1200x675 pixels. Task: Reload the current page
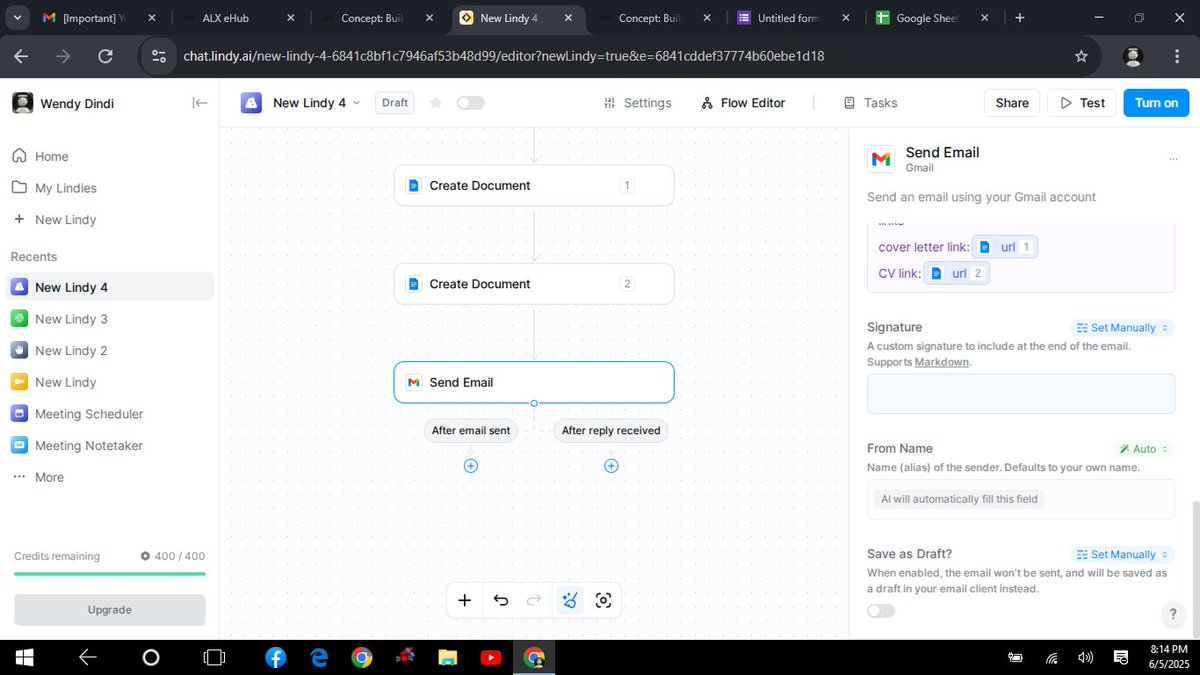[105, 57]
